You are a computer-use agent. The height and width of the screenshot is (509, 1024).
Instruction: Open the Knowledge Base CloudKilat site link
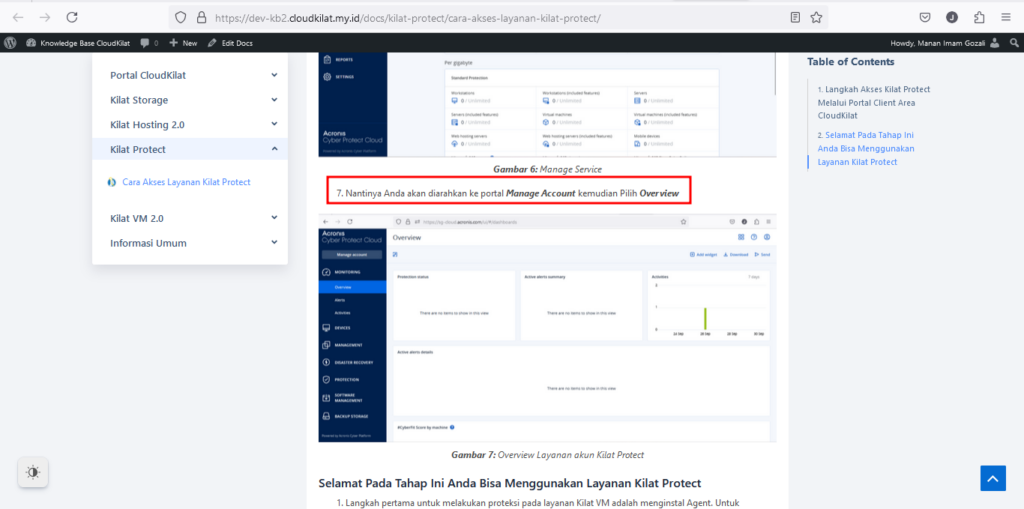pyautogui.click(x=78, y=43)
